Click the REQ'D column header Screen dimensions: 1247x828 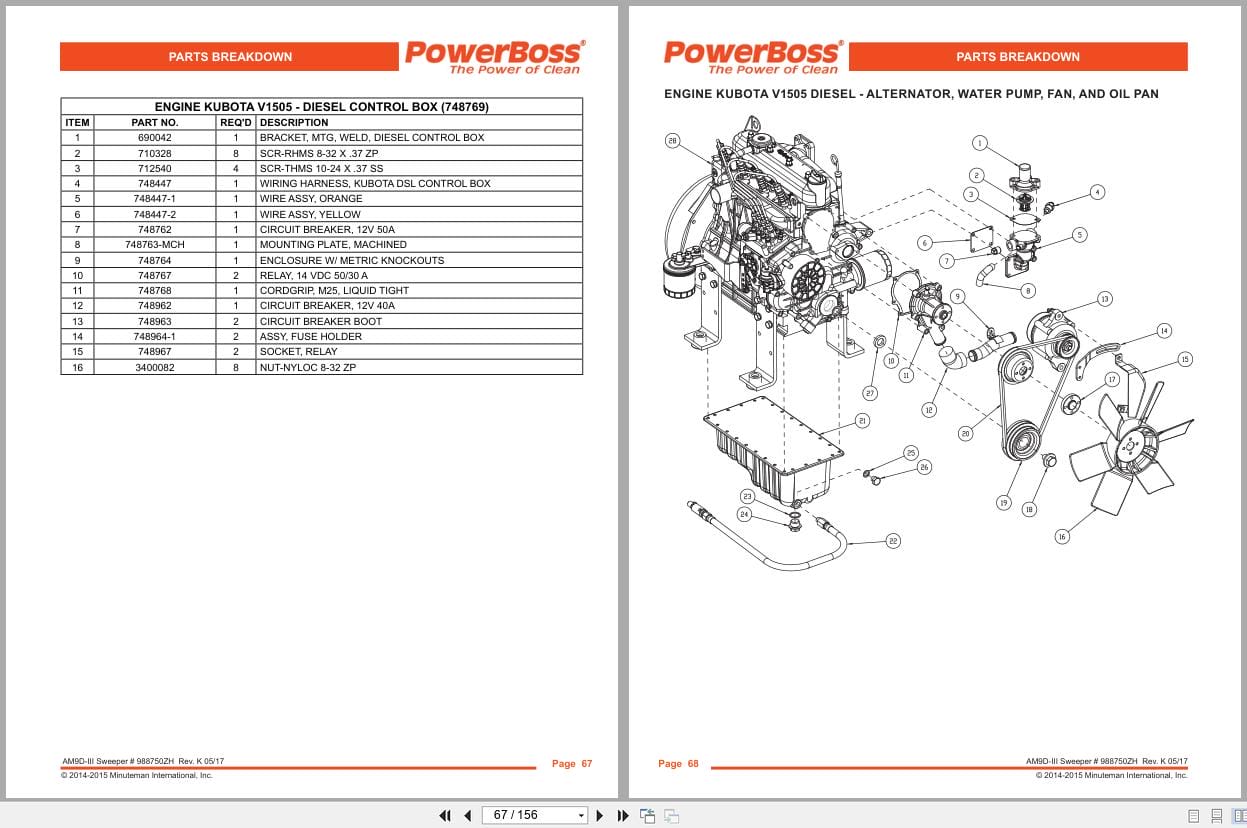(236, 122)
